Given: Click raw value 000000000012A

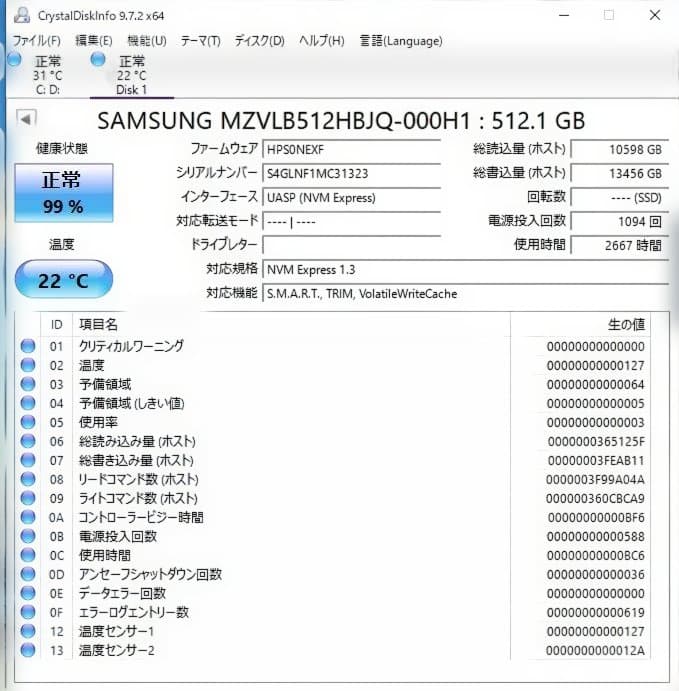Looking at the screenshot, I should (x=595, y=650).
